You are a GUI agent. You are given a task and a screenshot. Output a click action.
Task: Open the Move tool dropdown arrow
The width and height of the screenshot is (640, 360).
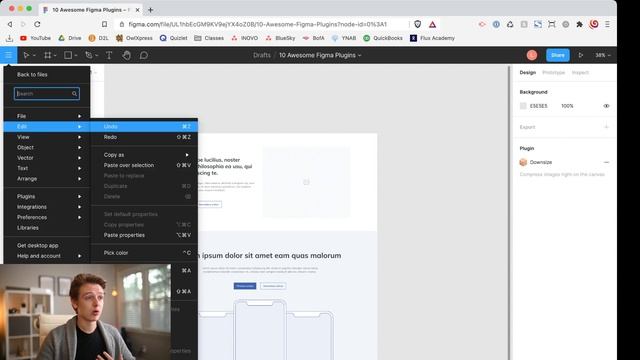34,56
